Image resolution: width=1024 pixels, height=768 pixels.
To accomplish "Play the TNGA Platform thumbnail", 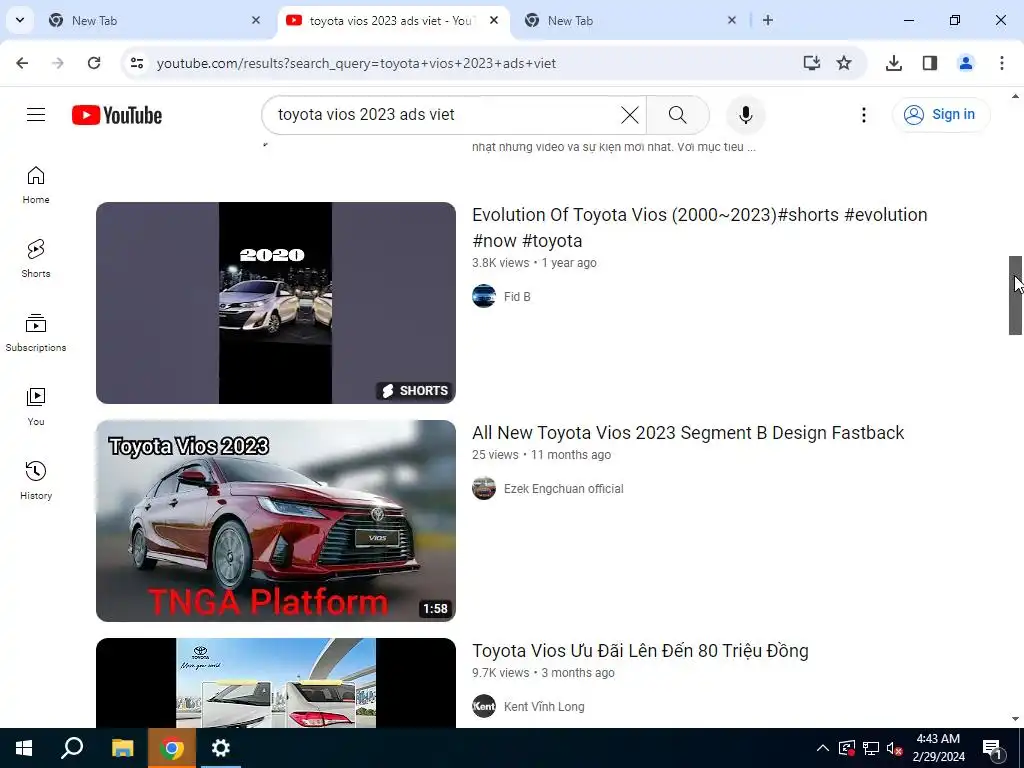I will [x=276, y=520].
